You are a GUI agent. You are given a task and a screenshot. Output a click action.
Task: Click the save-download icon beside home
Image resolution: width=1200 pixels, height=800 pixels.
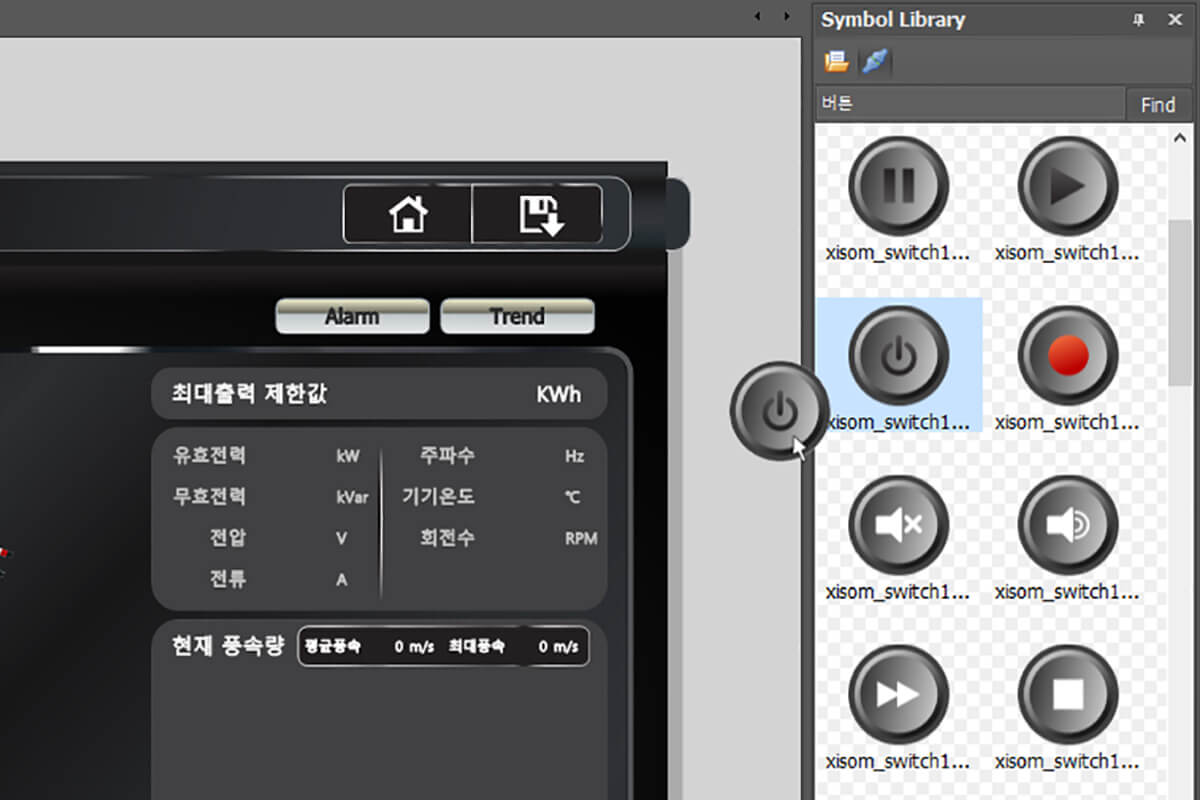[x=540, y=214]
